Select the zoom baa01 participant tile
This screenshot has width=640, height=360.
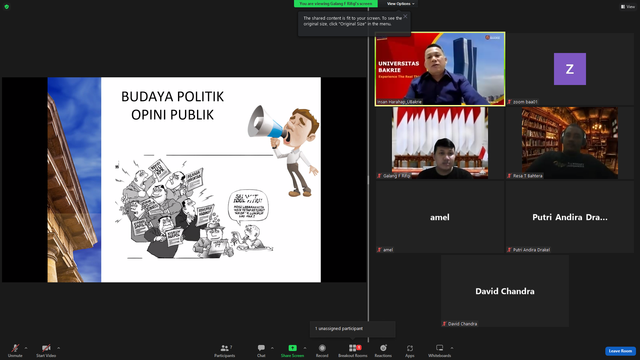click(x=570, y=69)
